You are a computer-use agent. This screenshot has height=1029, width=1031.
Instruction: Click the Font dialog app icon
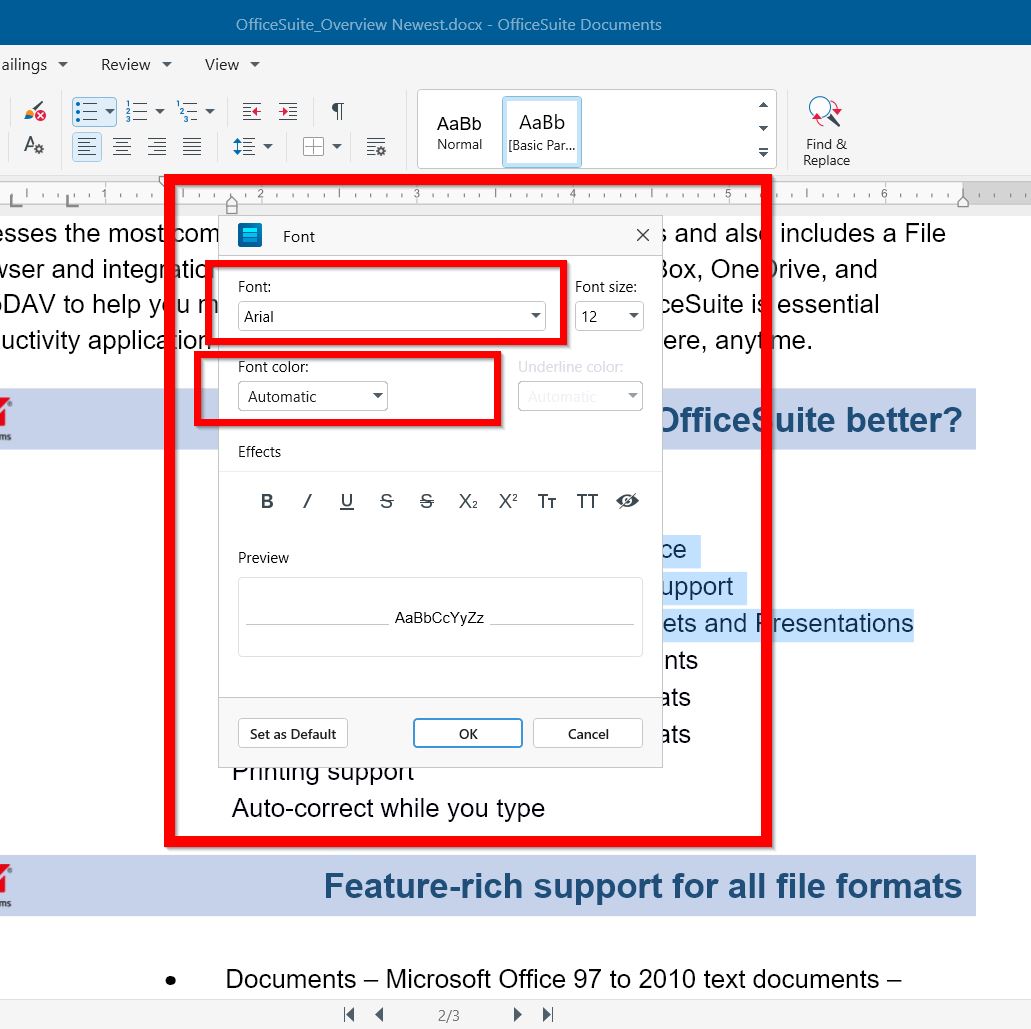[x=250, y=235]
